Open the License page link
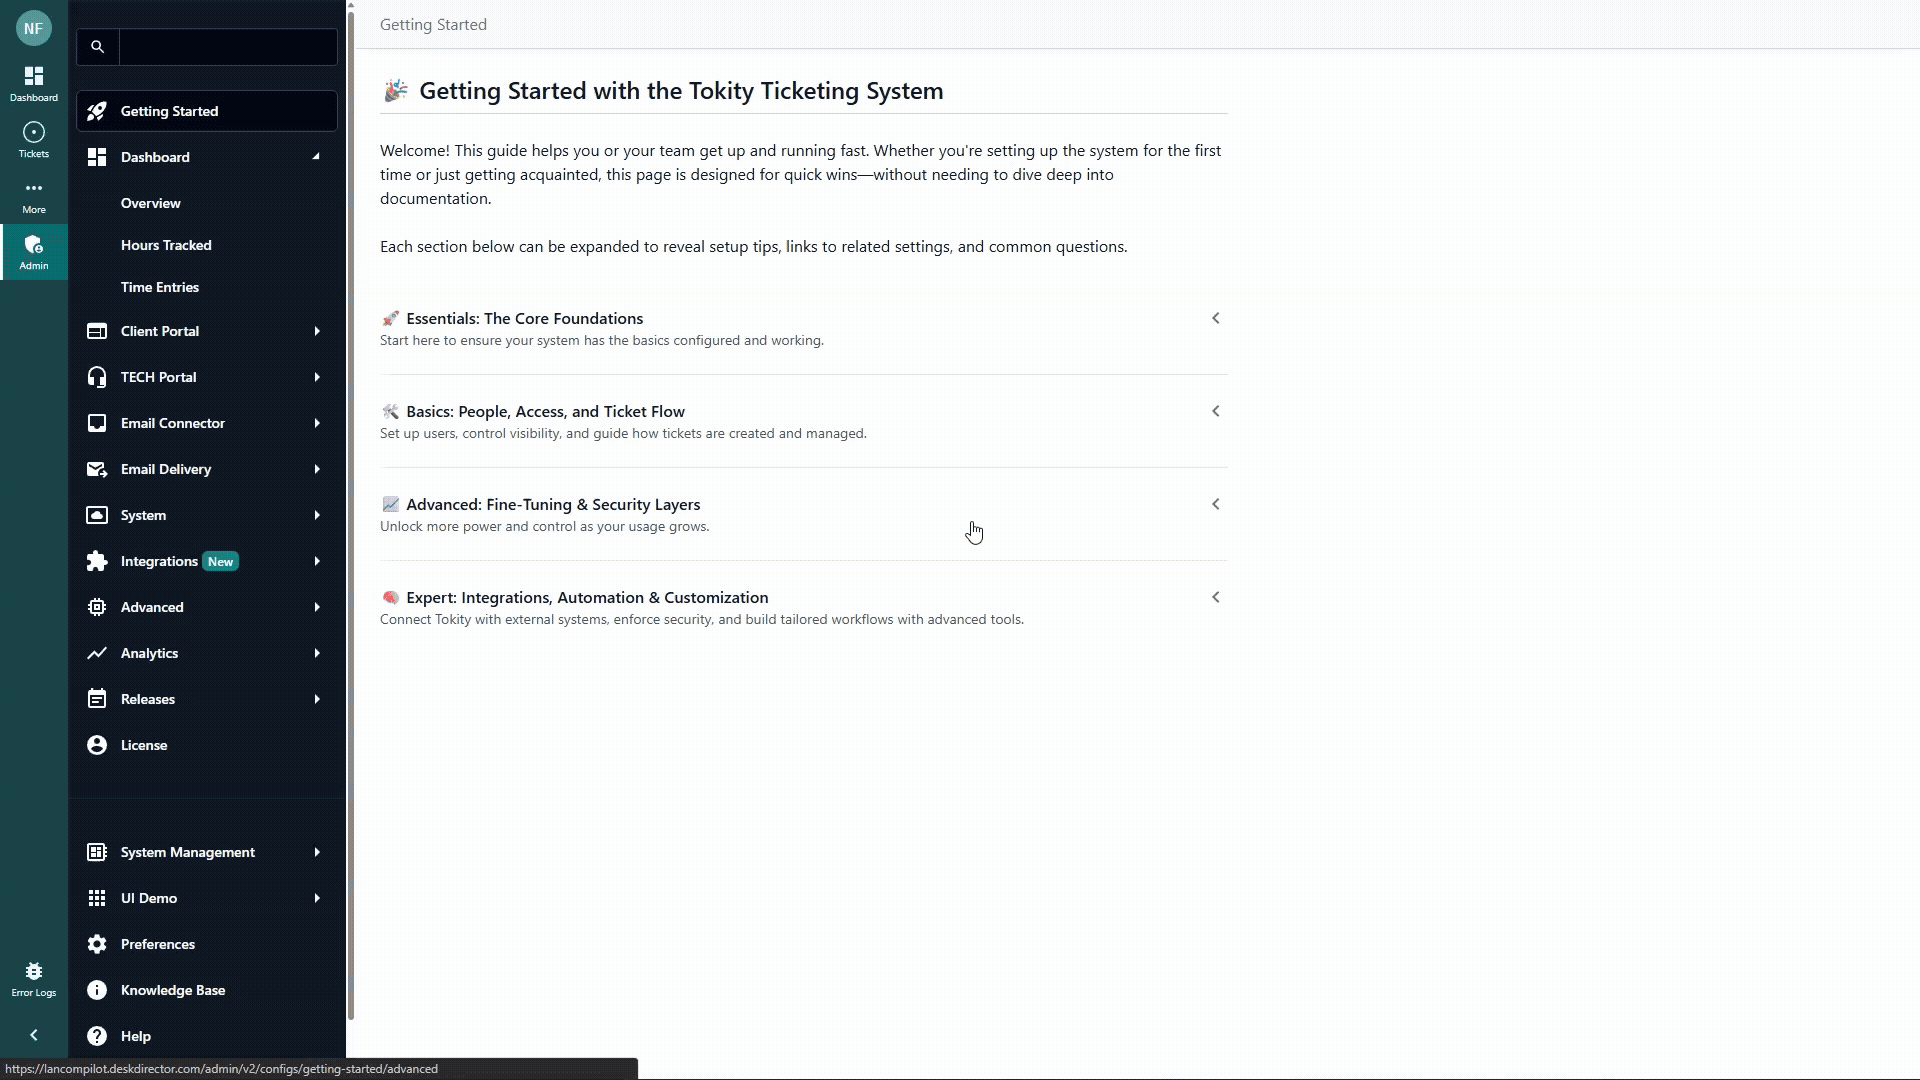This screenshot has height=1080, width=1920. click(x=144, y=745)
